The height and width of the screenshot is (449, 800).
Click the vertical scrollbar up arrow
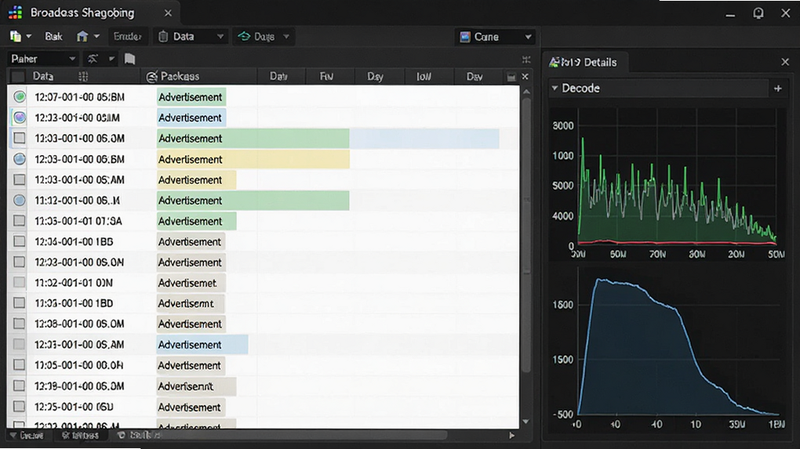[x=527, y=92]
